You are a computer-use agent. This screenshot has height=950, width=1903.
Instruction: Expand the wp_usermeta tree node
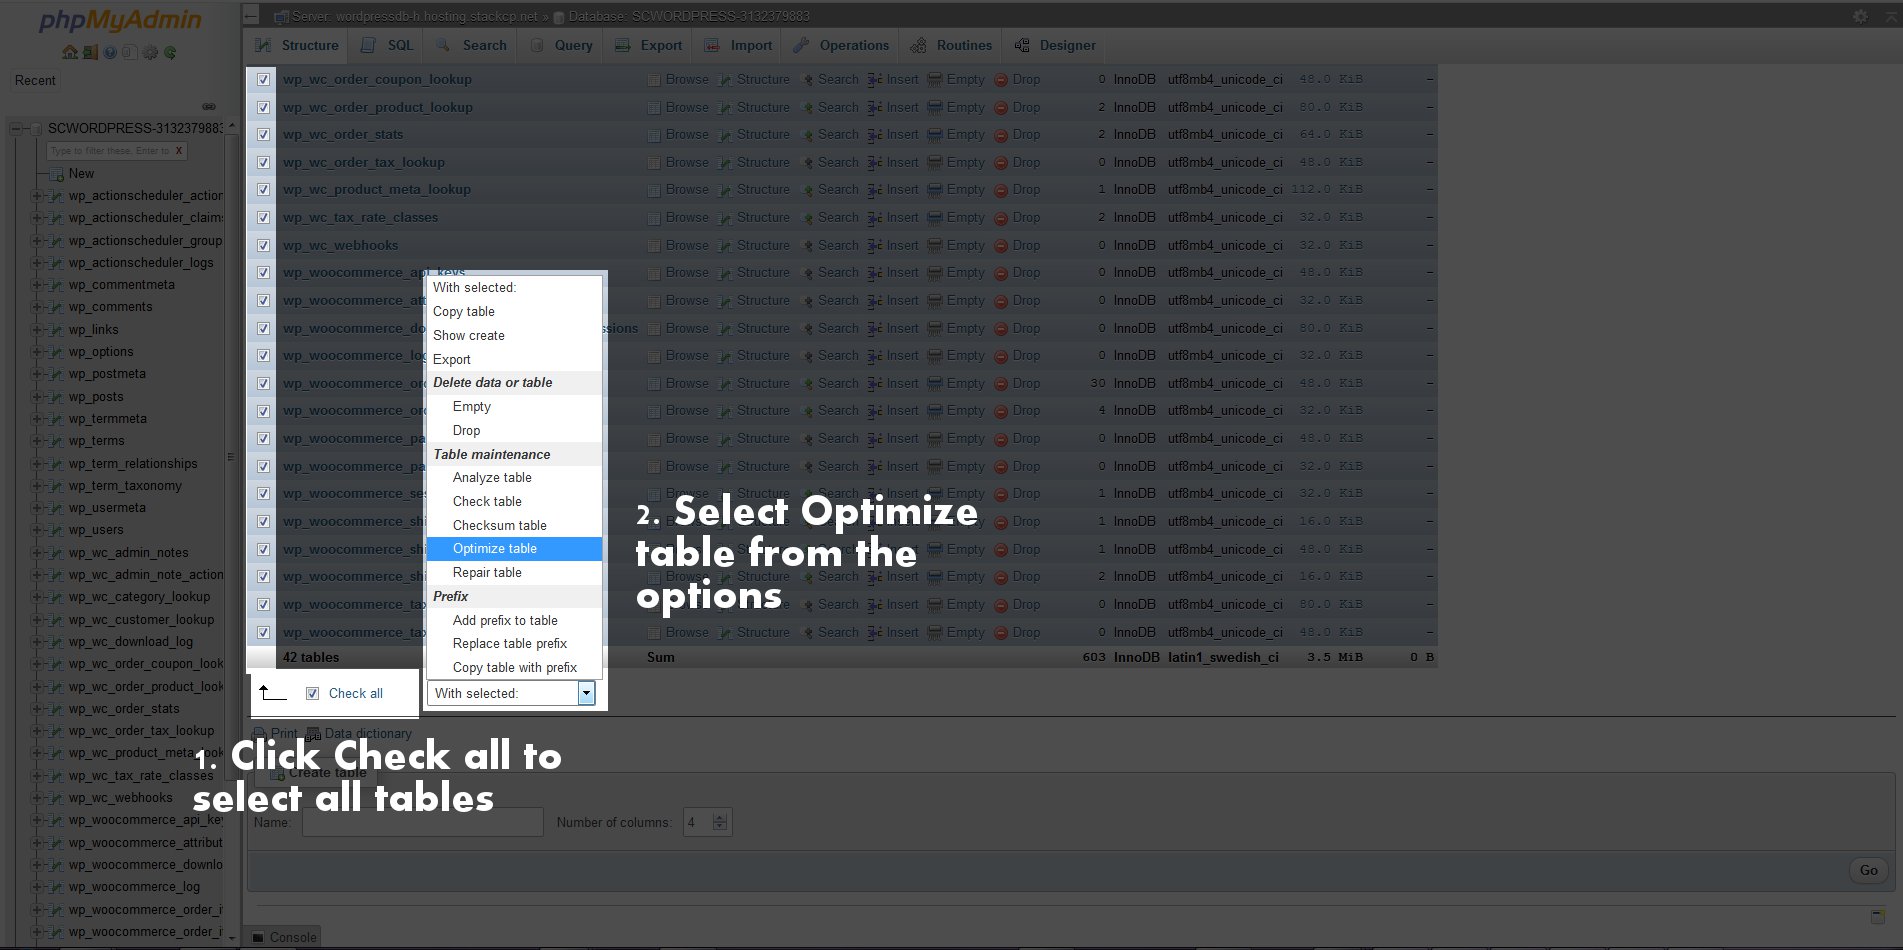tap(37, 508)
